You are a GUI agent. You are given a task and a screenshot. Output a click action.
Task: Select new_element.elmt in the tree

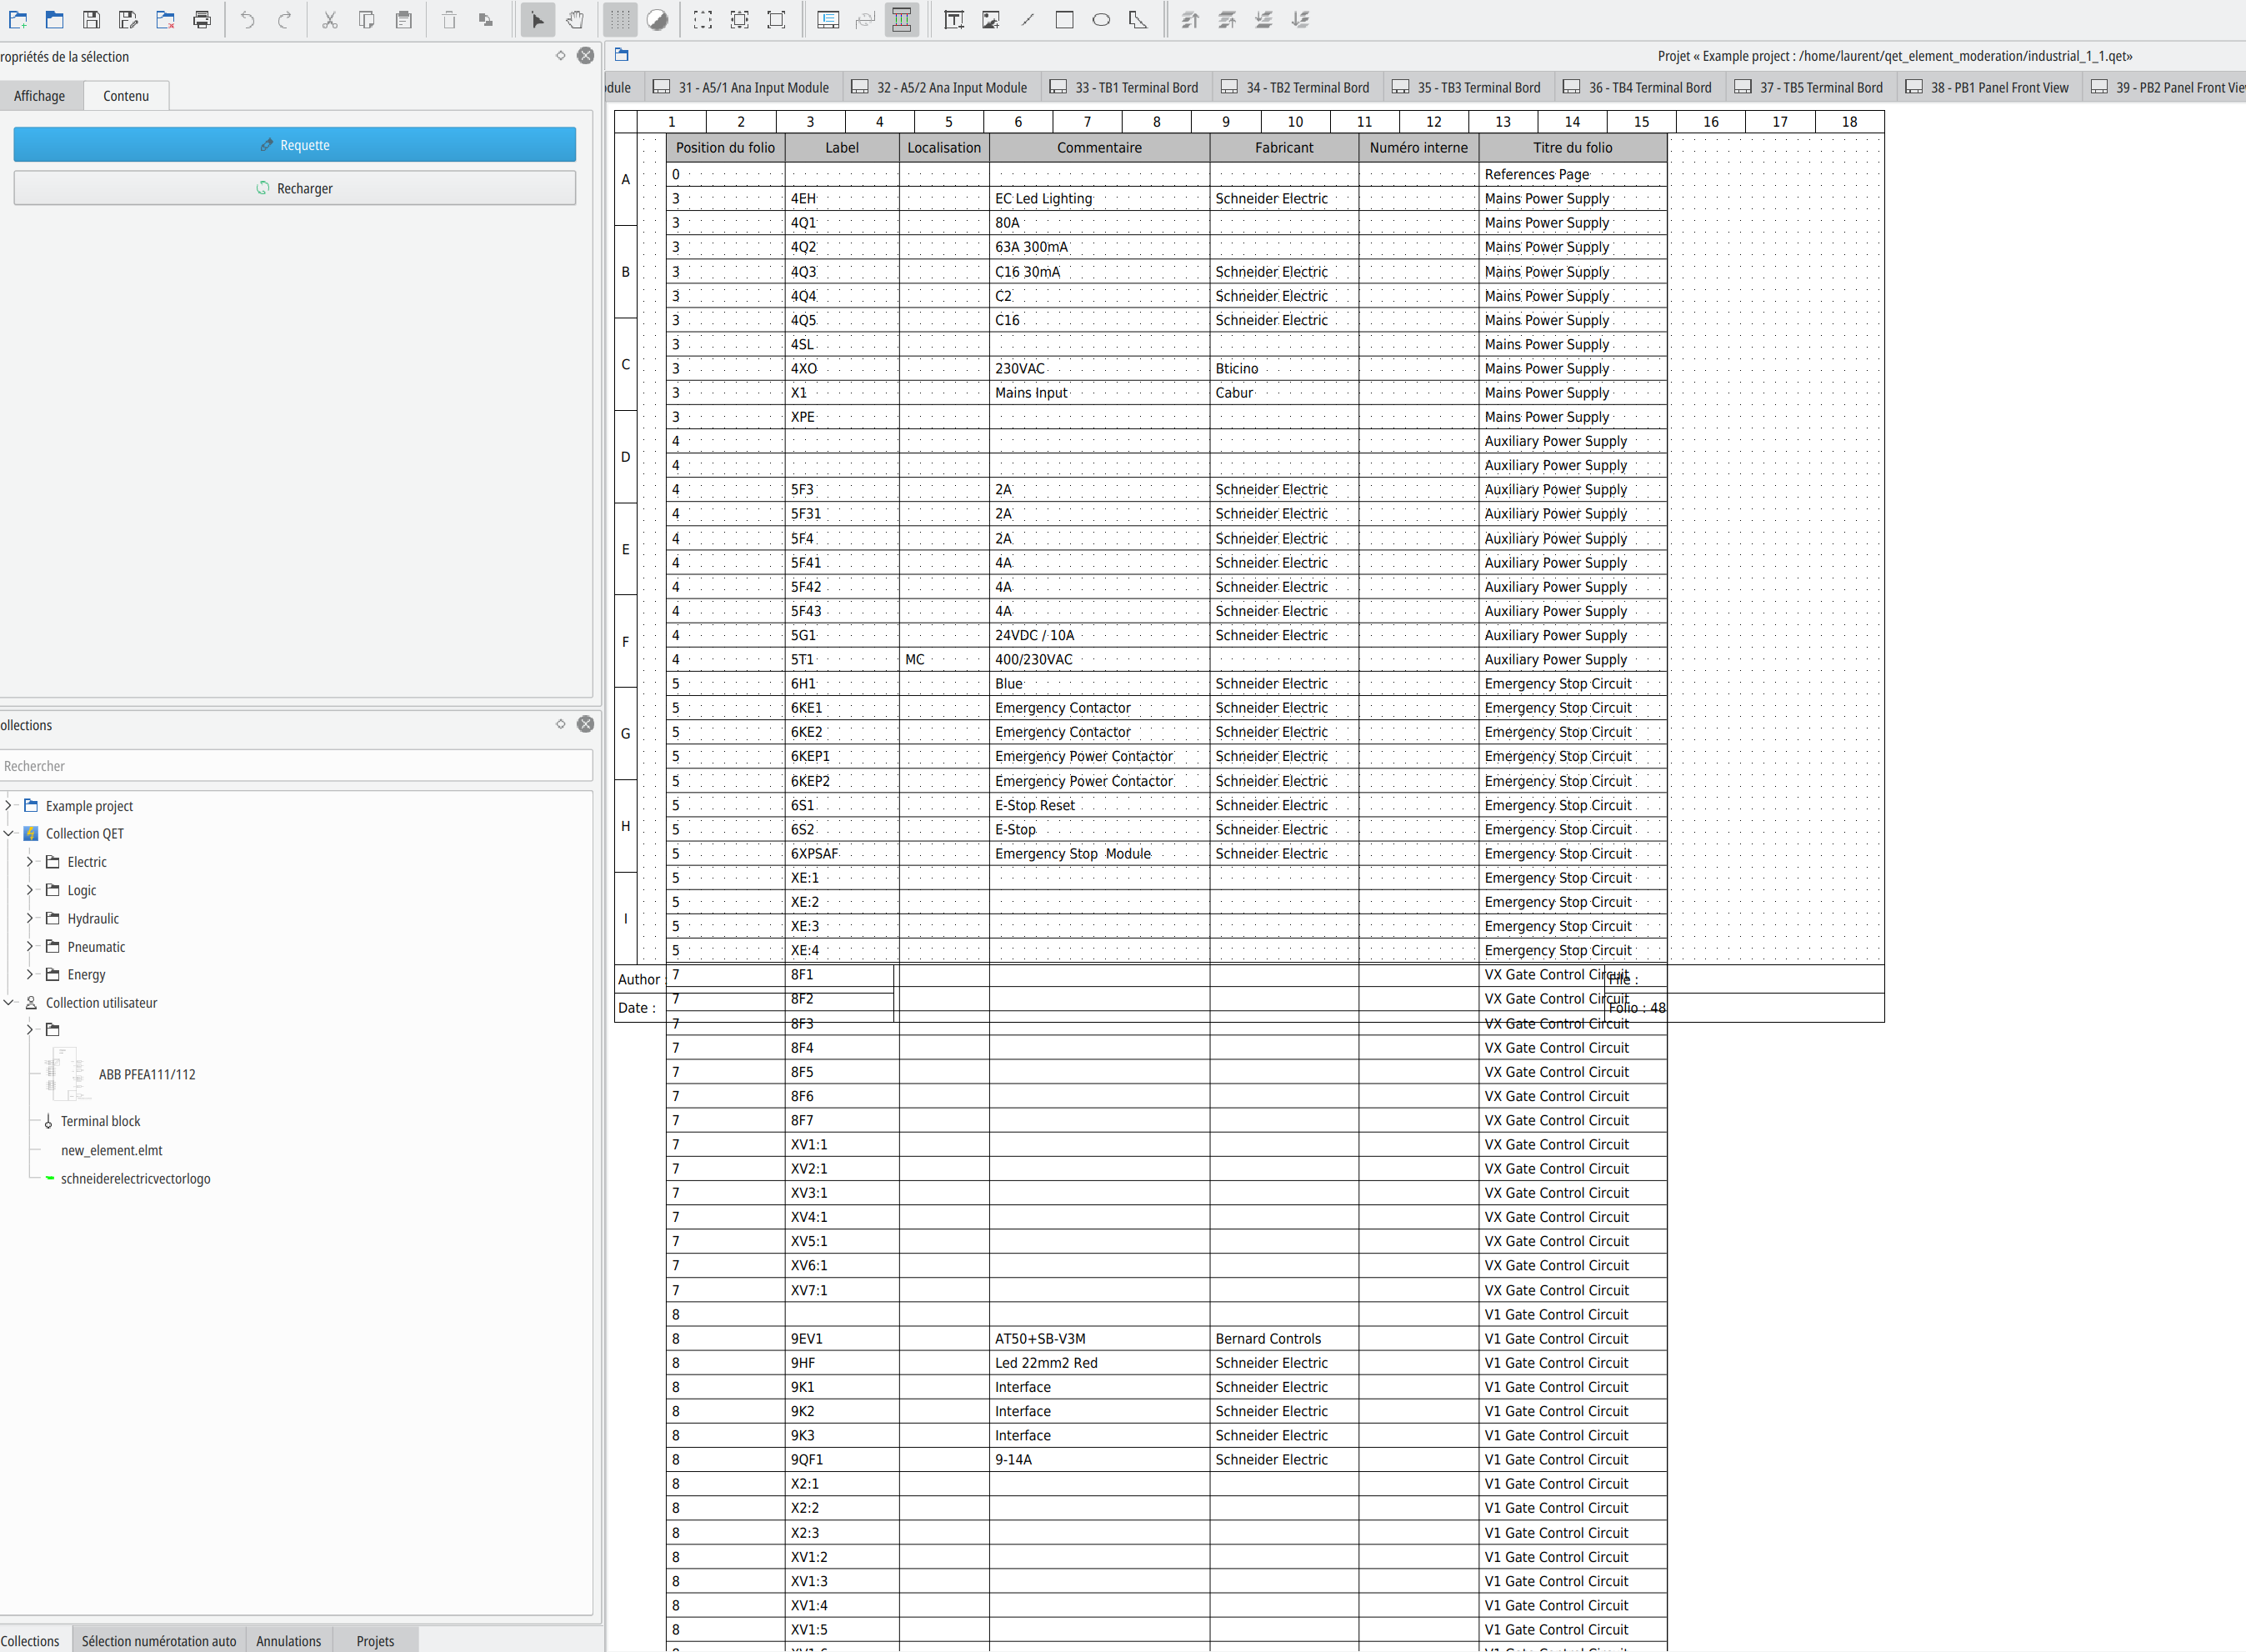pyautogui.click(x=111, y=1151)
